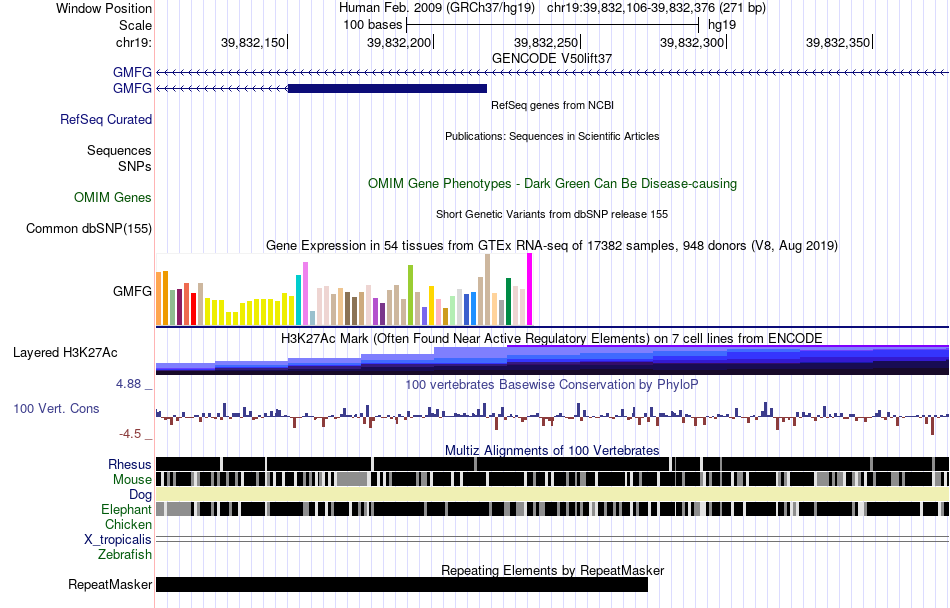This screenshot has height=608, width=950.
Task: Click the 39,832,200 ruler position
Action: click(x=399, y=42)
